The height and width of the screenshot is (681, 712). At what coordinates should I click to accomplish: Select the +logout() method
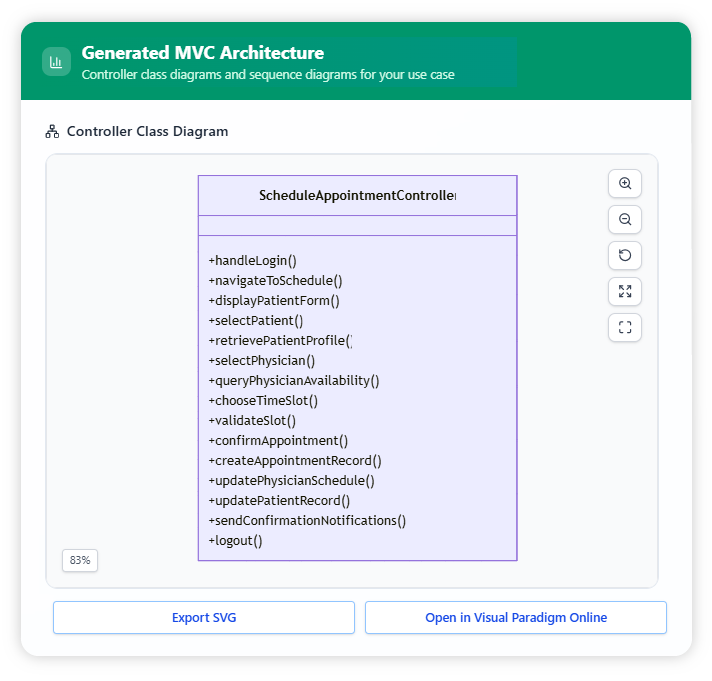(x=235, y=541)
